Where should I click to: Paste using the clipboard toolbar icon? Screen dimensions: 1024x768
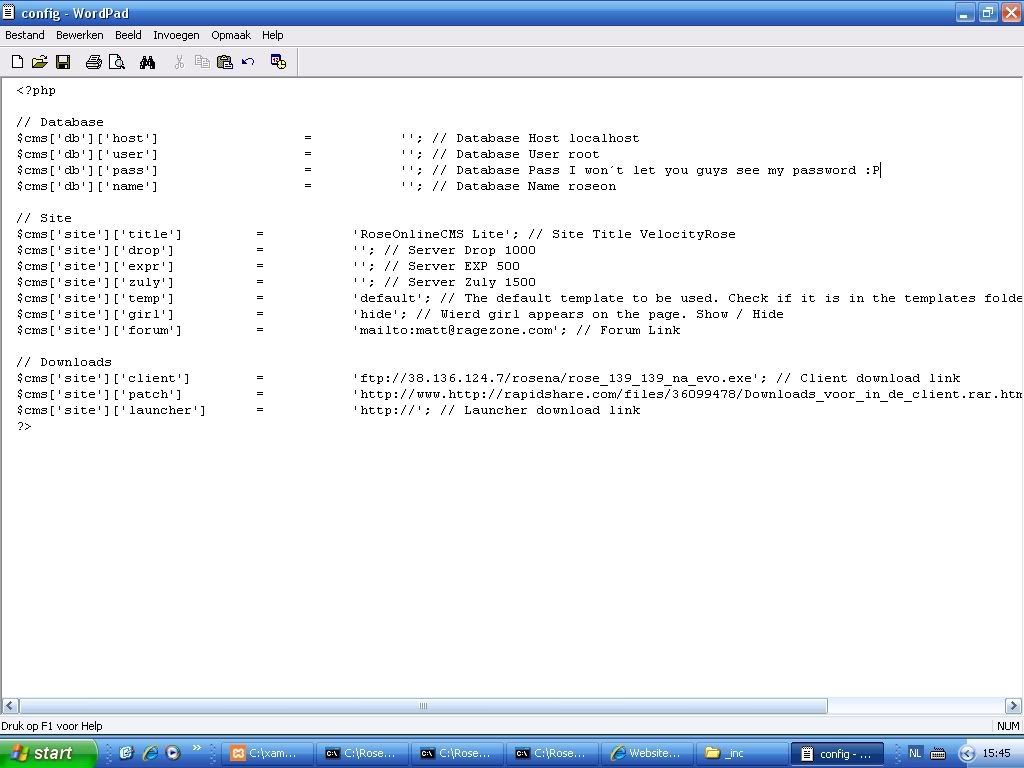[225, 62]
